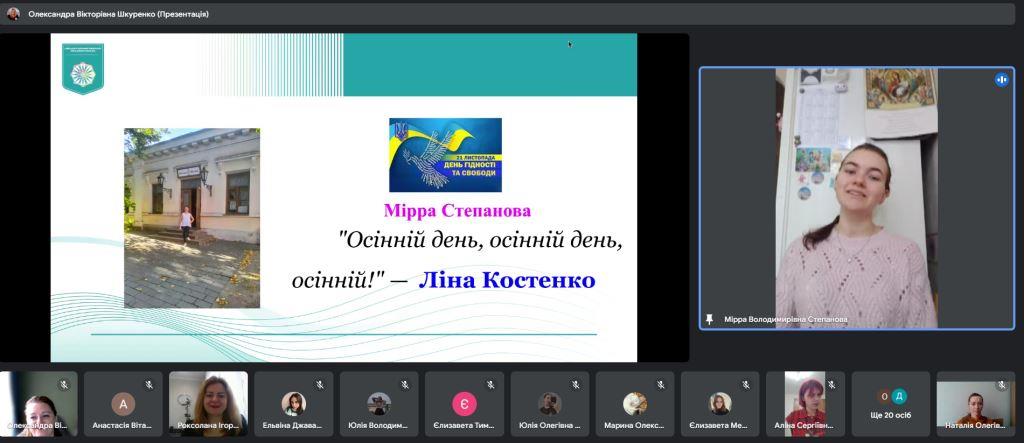1024x443 pixels.
Task: Click the presenter name Олександра Вікторівна Шкуренко
Action: [x=118, y=14]
